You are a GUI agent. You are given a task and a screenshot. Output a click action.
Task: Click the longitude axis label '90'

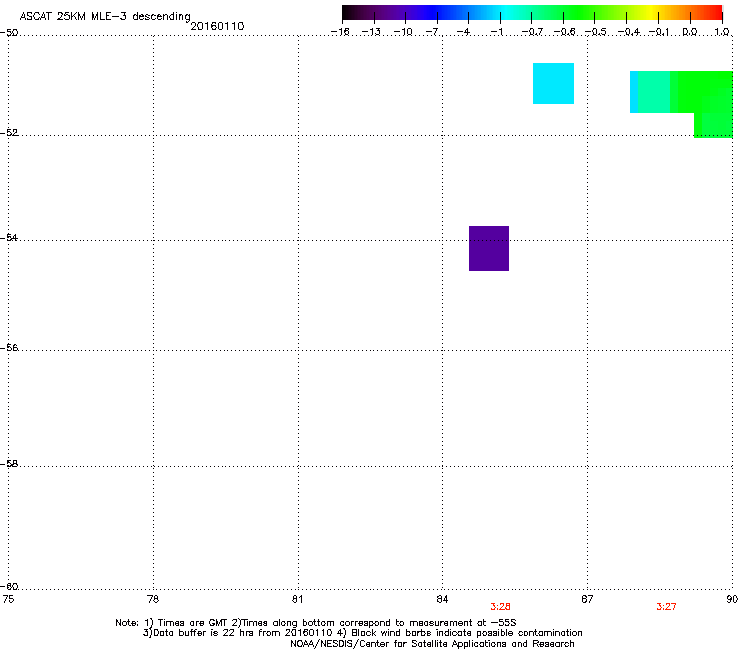732,599
